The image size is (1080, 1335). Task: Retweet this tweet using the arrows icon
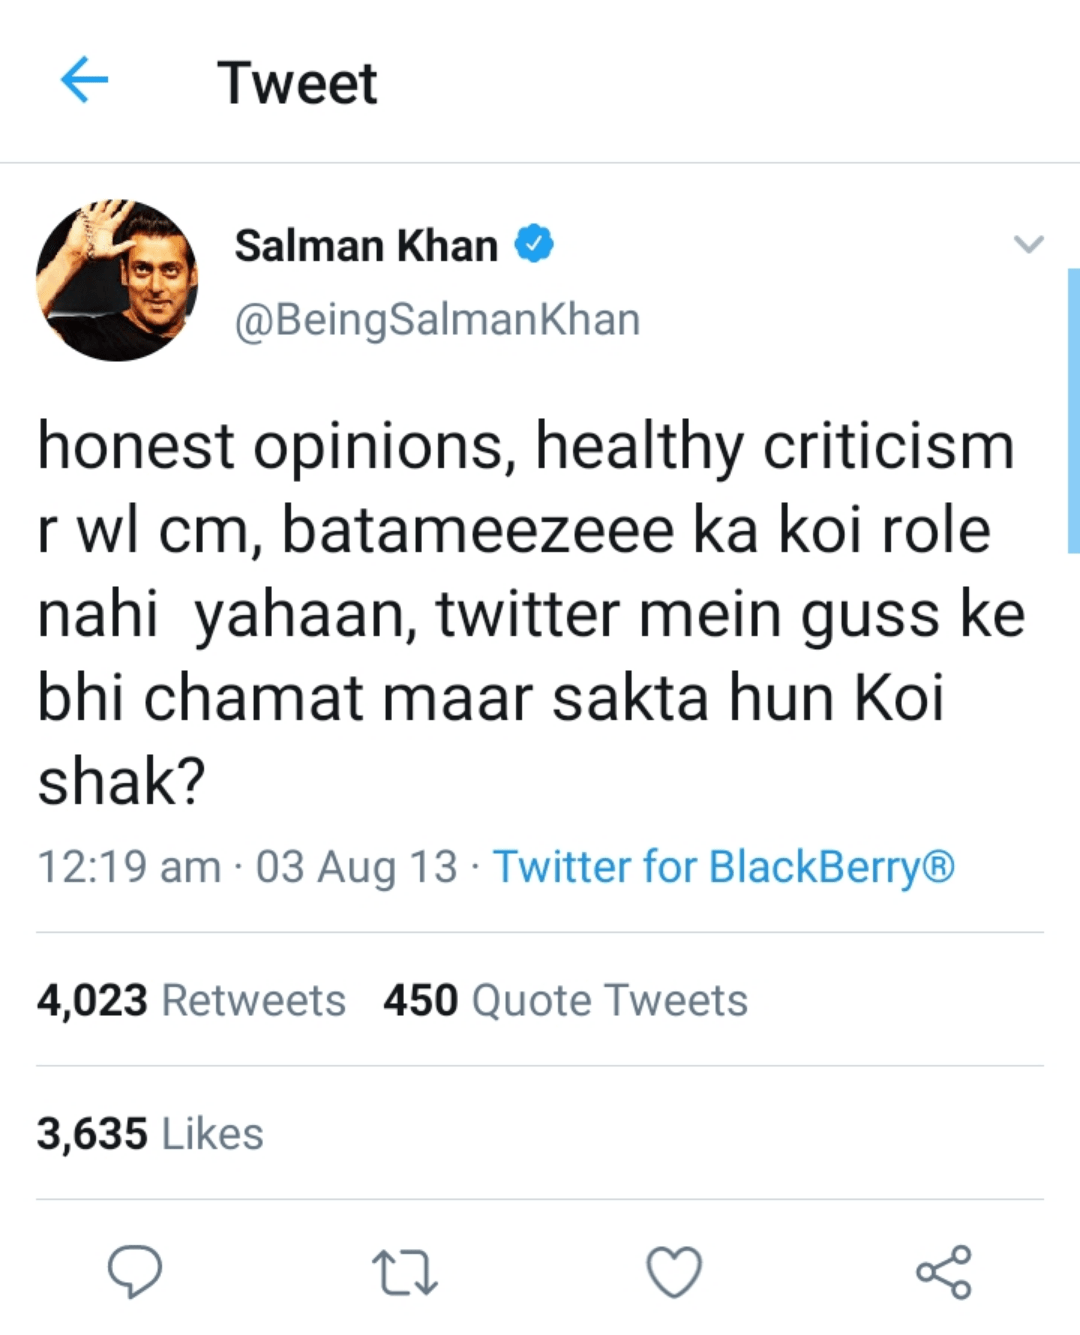(404, 1273)
